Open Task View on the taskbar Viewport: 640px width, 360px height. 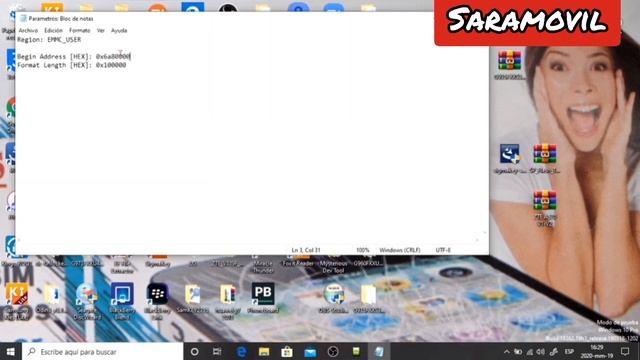(x=217, y=351)
